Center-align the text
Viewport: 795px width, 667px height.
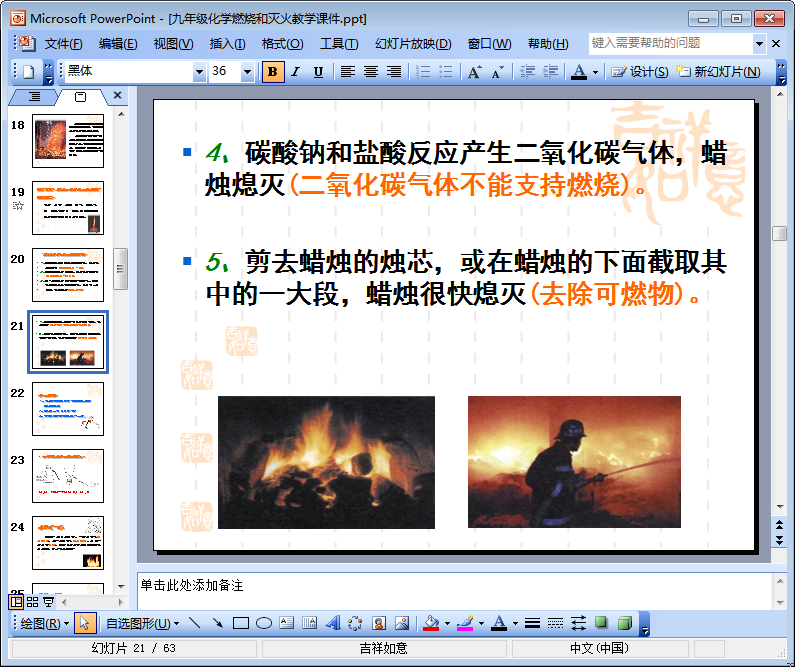[x=371, y=72]
